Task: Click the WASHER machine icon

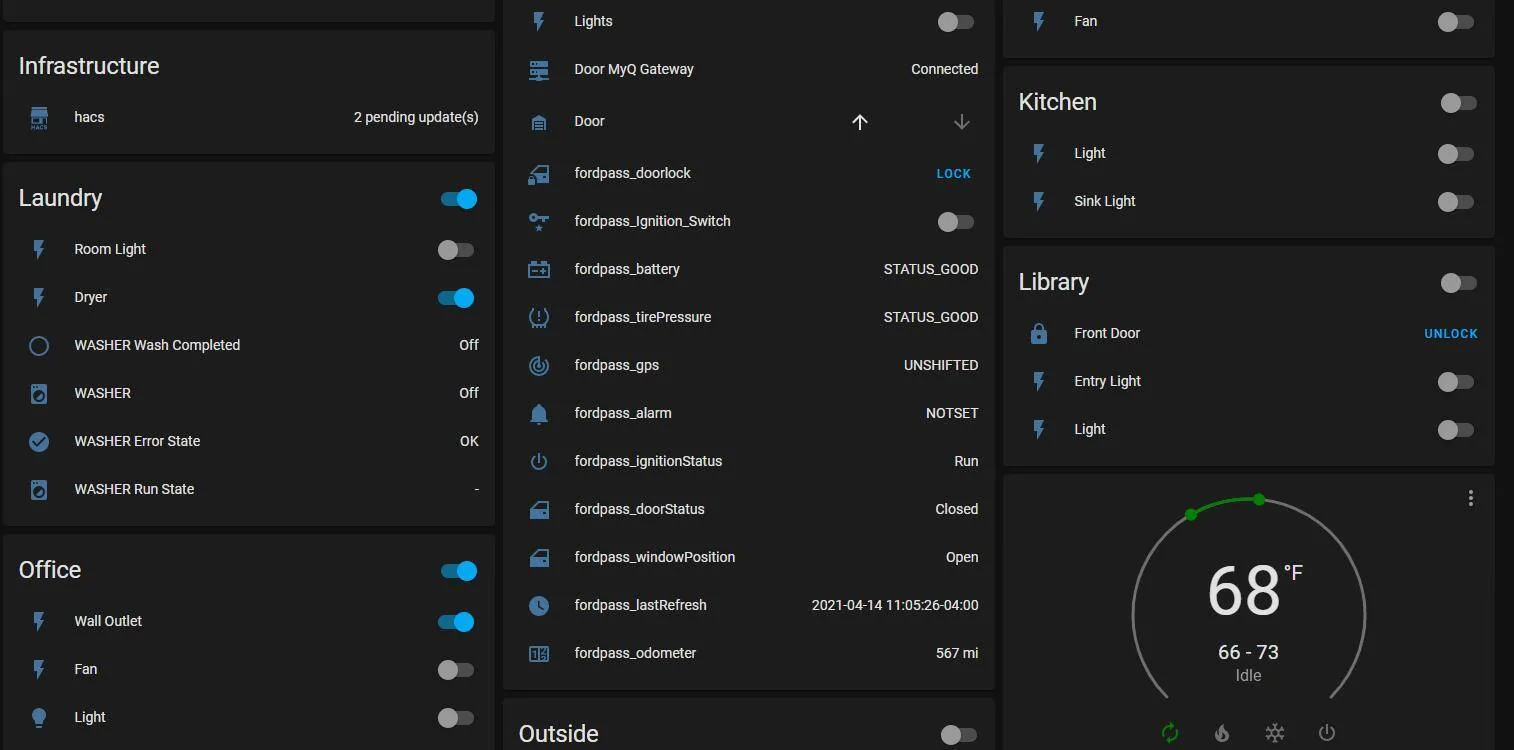Action: coord(39,393)
